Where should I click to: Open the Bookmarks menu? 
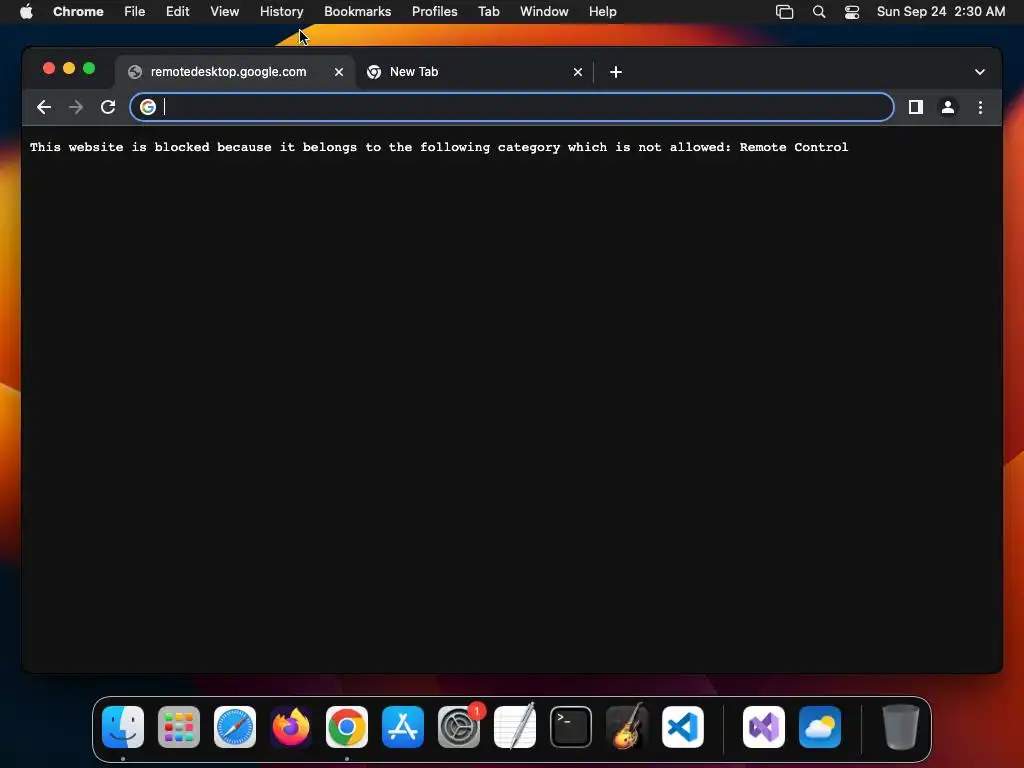point(357,12)
